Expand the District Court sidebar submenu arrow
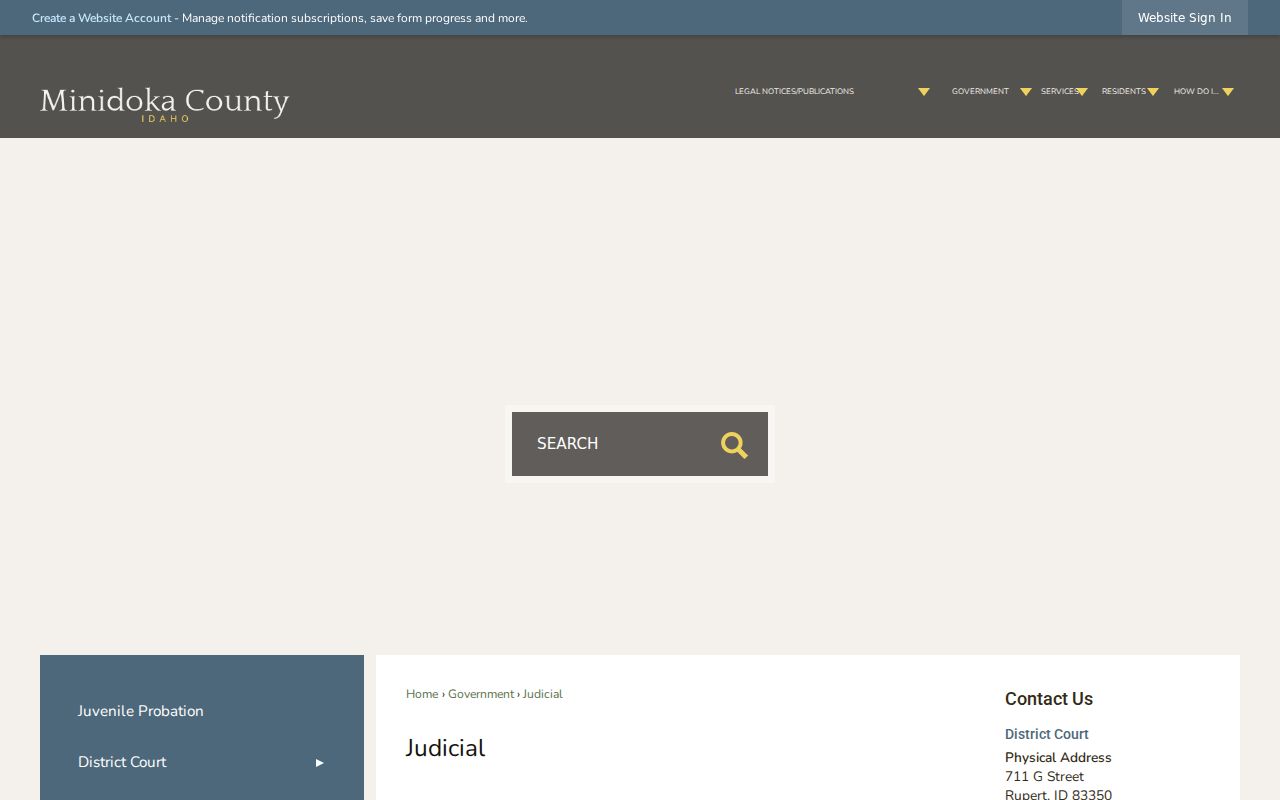The height and width of the screenshot is (800, 1280). [x=320, y=763]
